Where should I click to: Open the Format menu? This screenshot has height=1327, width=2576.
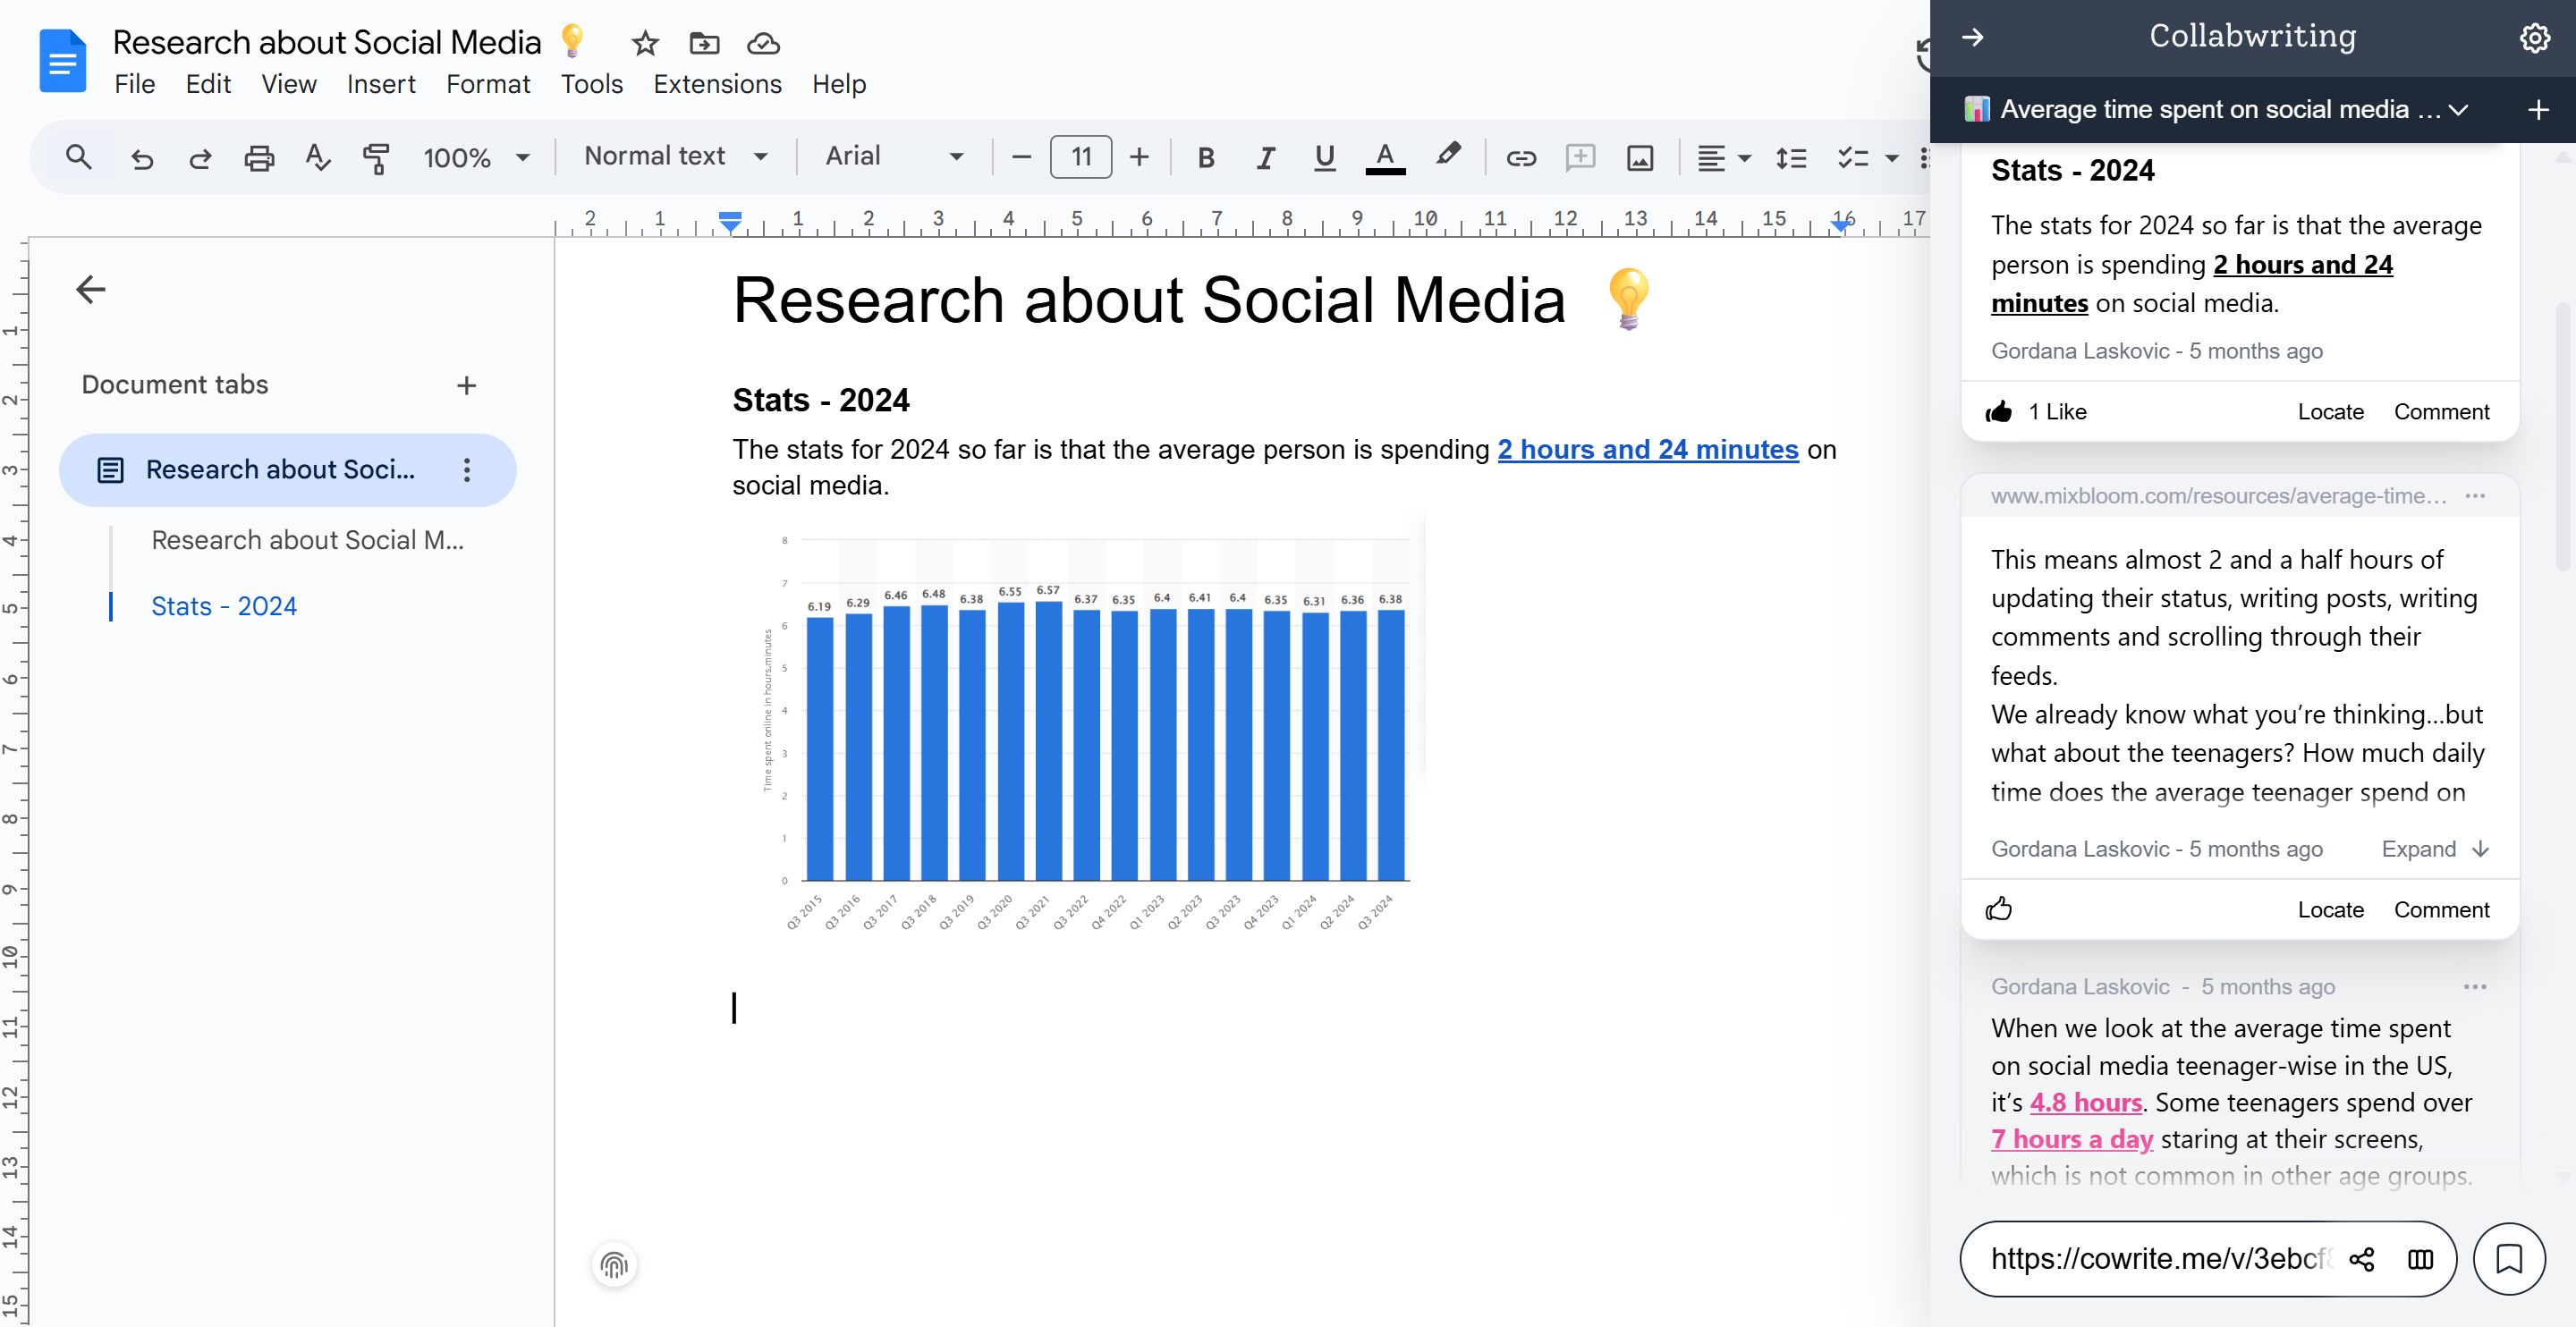point(488,84)
